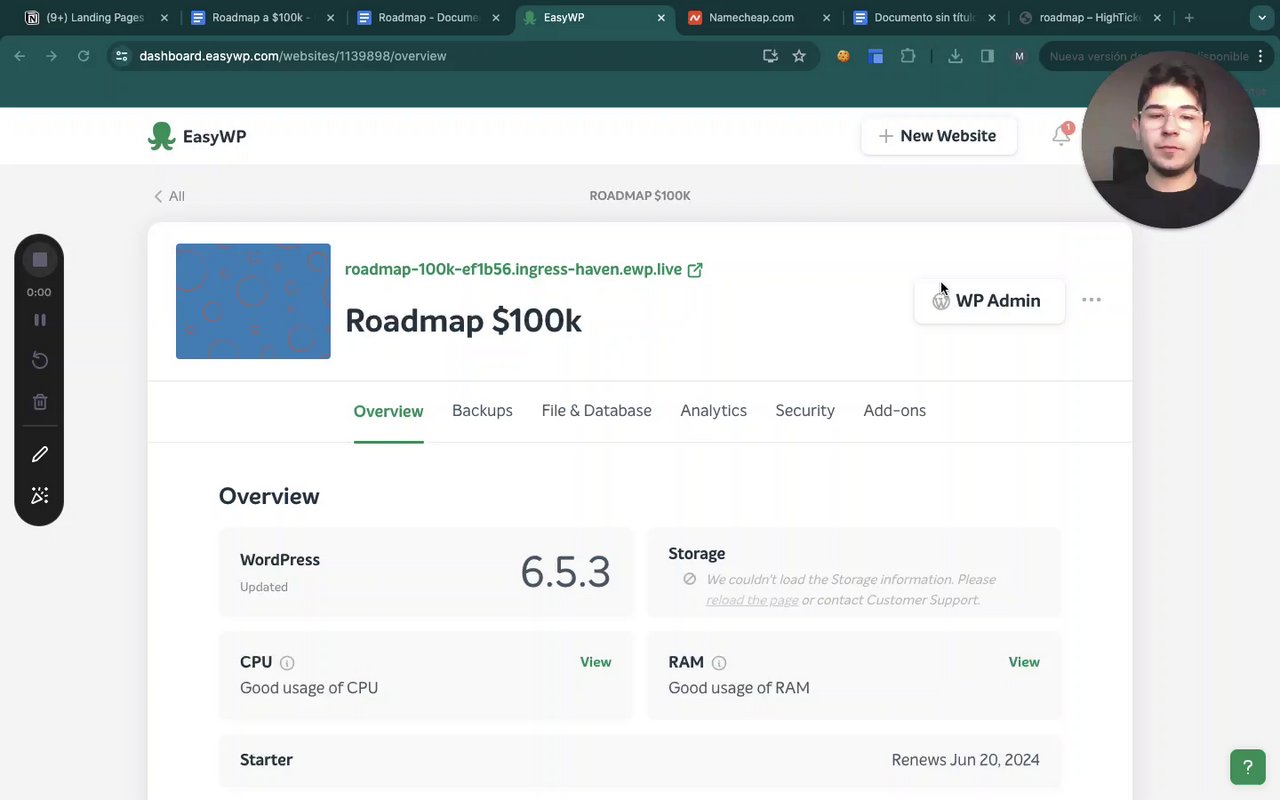
Task: Open the Backups tab
Action: pyautogui.click(x=482, y=411)
